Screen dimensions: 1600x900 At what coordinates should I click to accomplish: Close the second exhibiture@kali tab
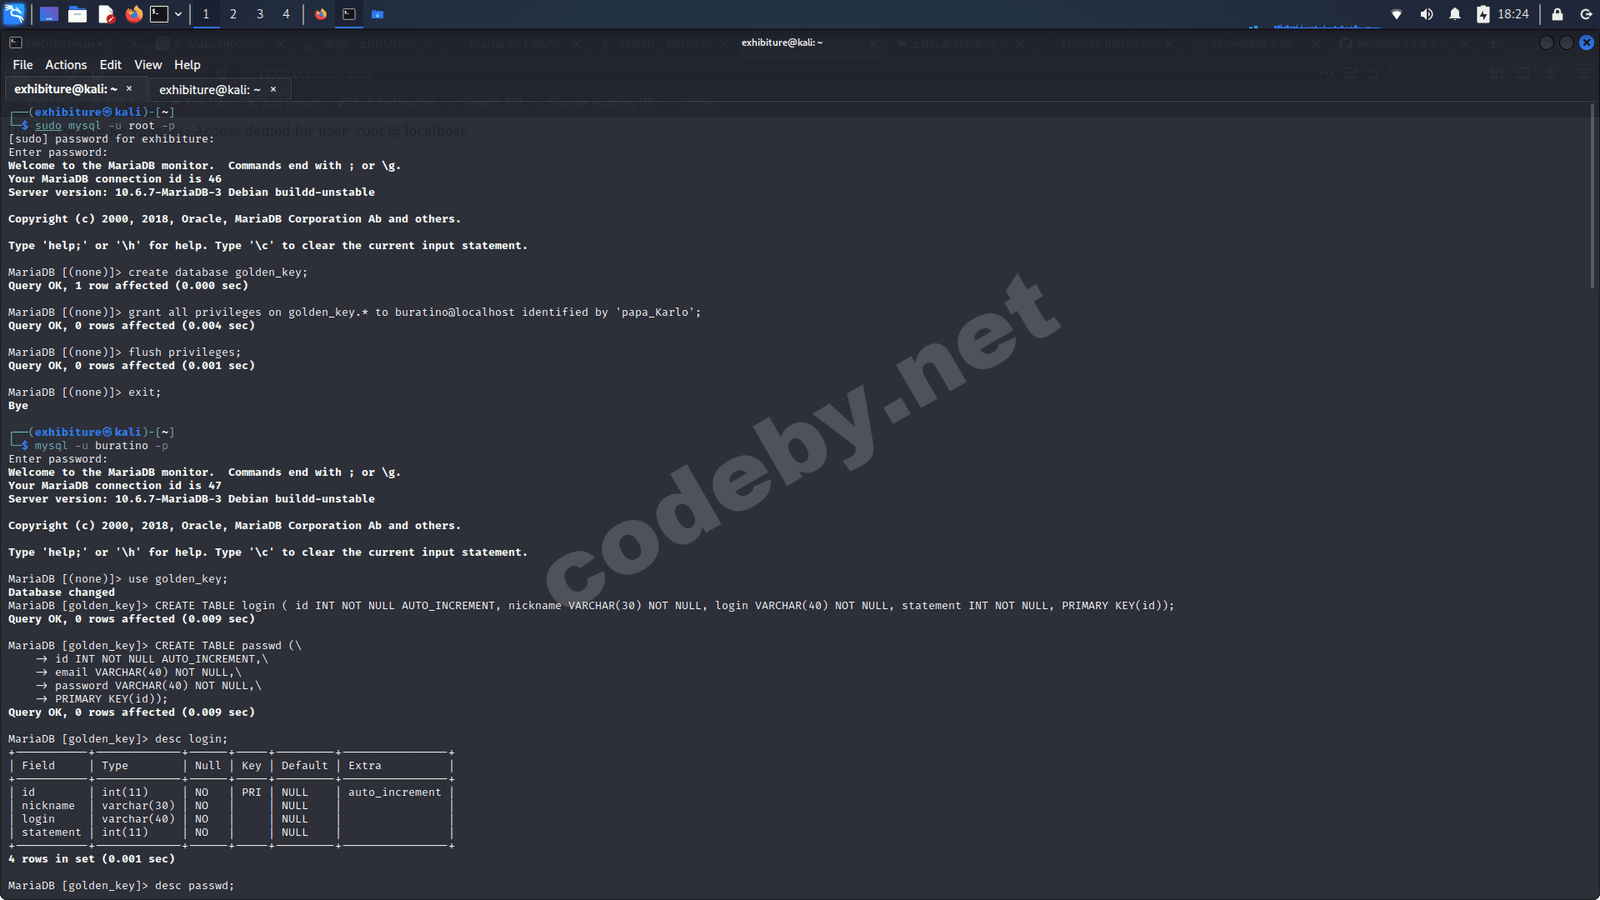point(273,89)
